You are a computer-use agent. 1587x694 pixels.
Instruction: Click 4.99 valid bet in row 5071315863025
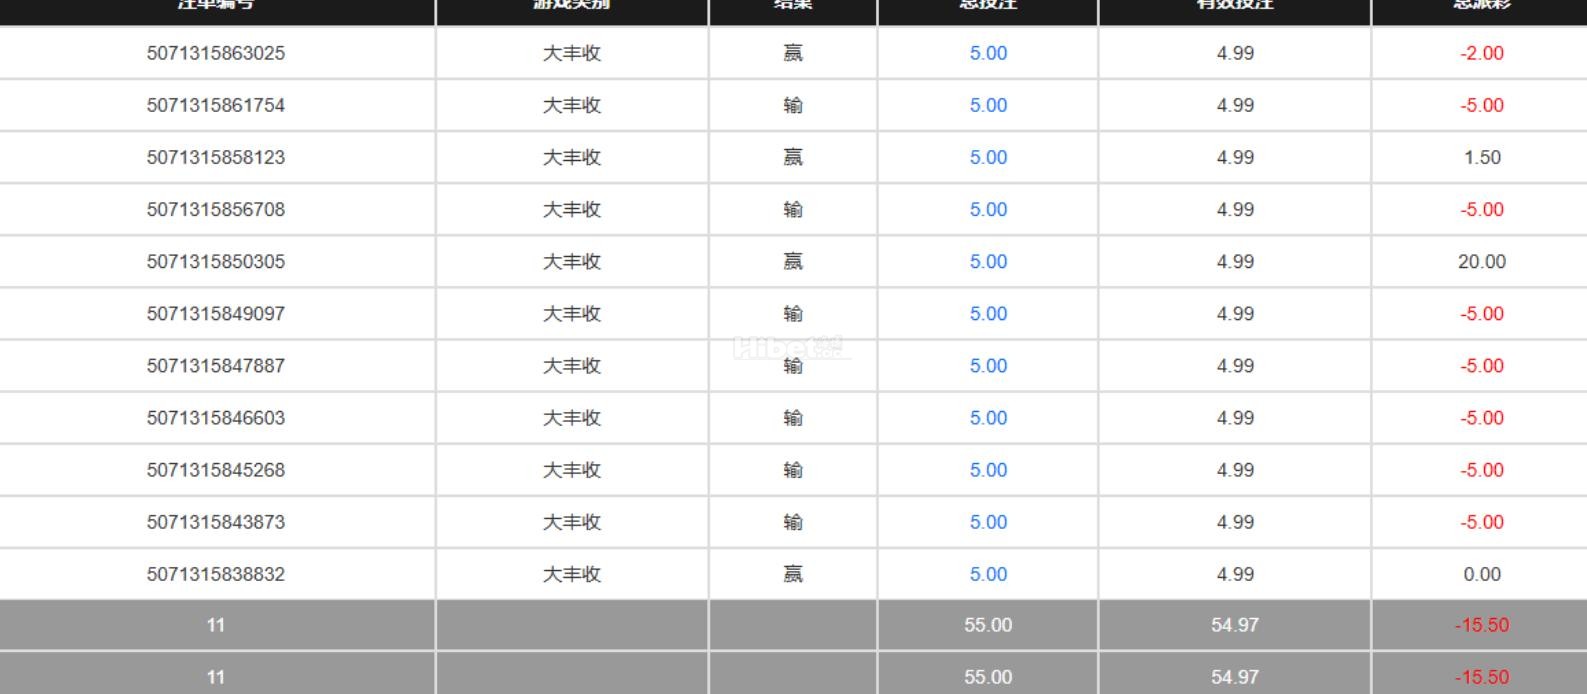pos(1235,53)
